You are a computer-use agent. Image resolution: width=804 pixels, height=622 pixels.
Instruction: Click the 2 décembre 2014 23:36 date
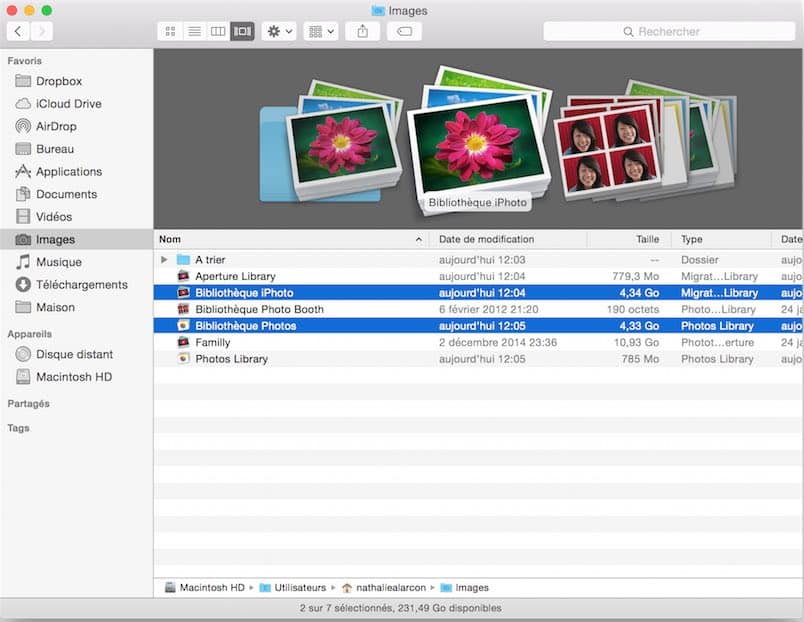pyautogui.click(x=497, y=342)
